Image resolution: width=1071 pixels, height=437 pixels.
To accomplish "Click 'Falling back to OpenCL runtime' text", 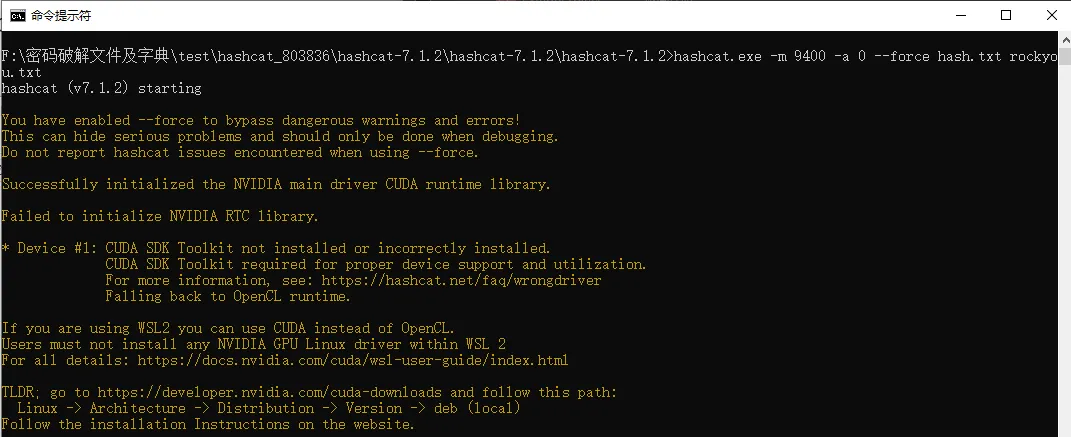I will (x=227, y=296).
